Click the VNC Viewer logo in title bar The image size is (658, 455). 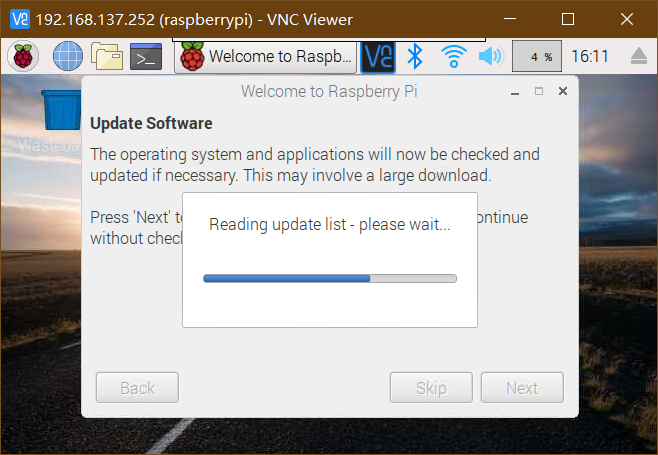coord(20,19)
